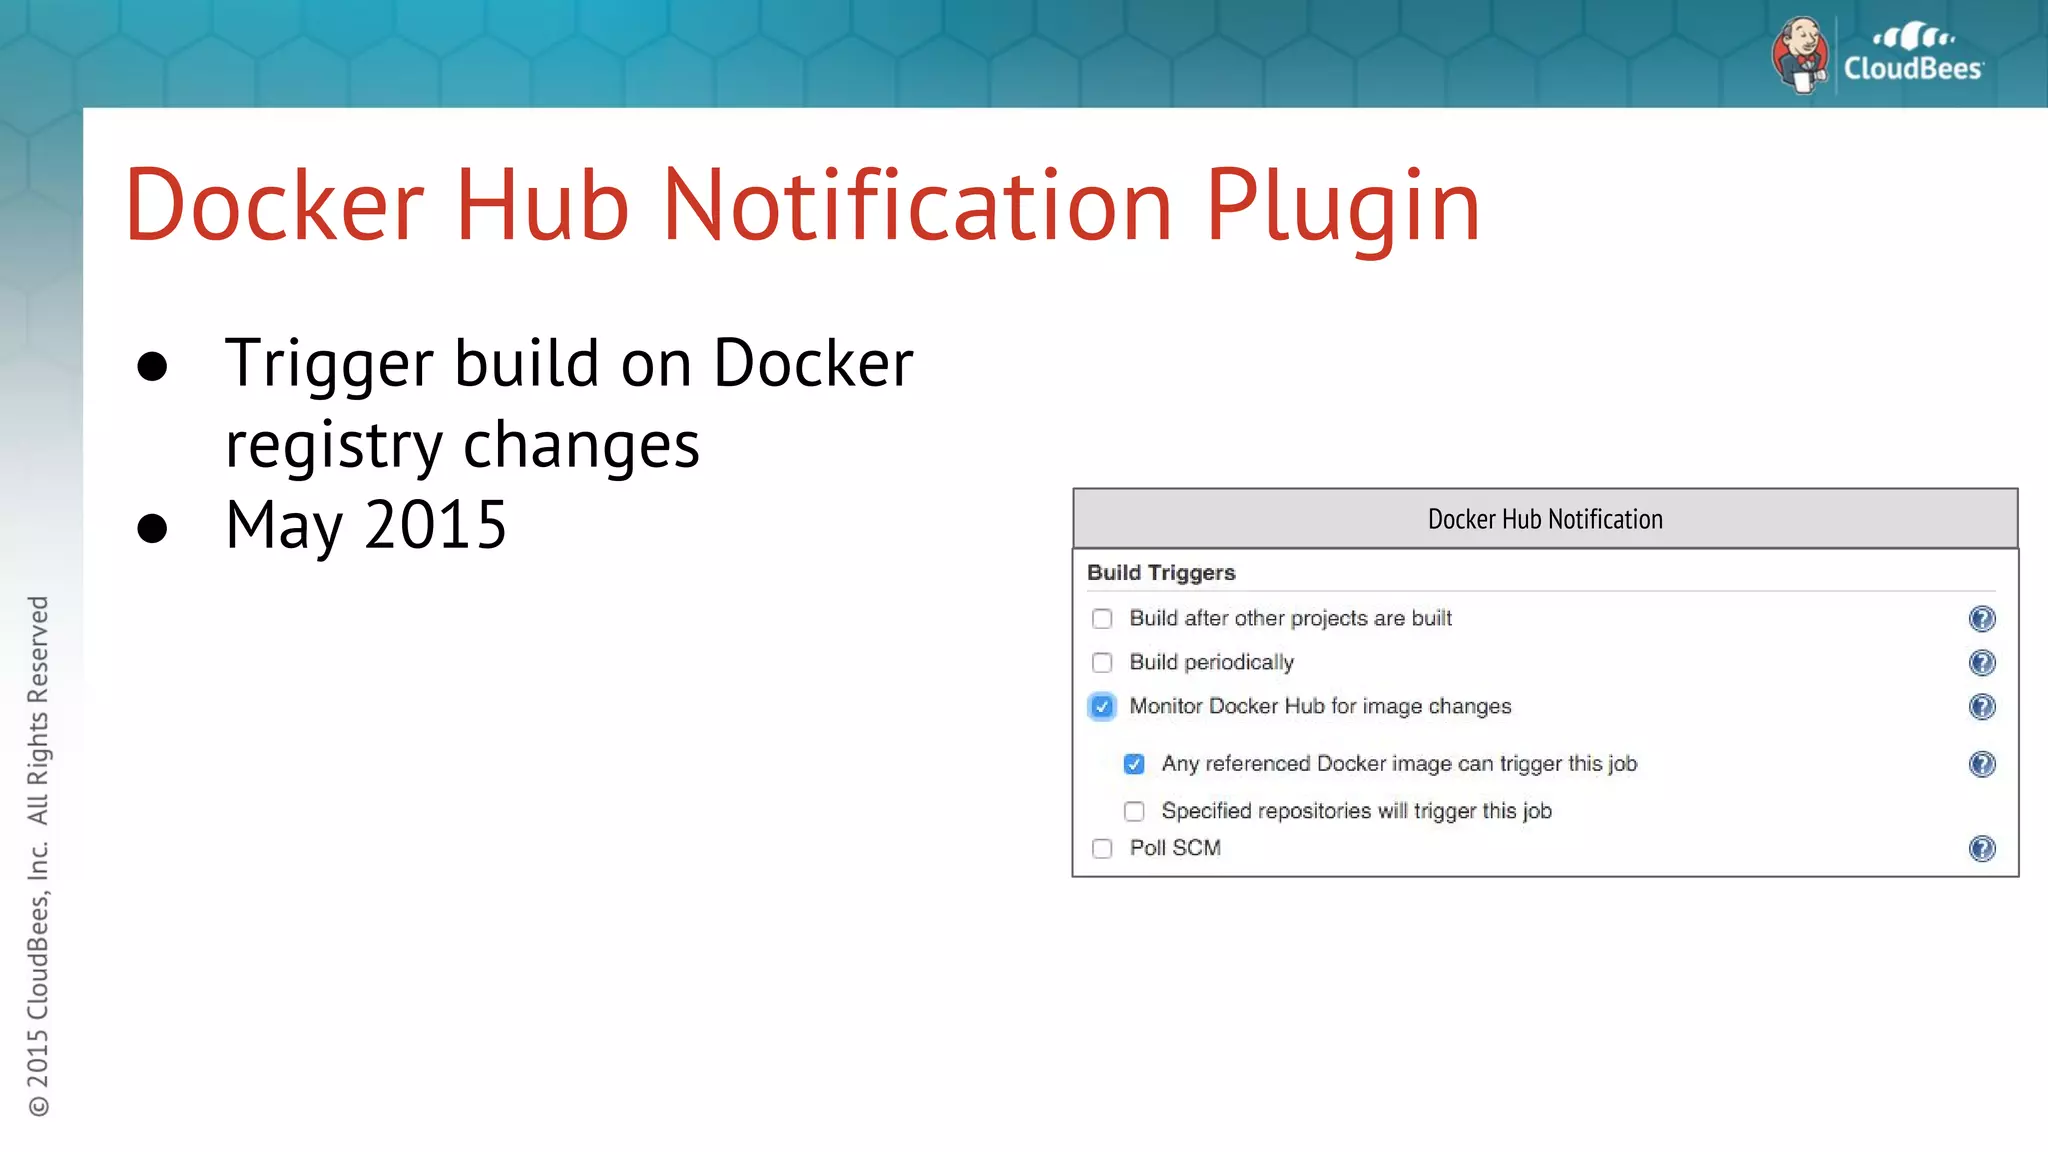The width and height of the screenshot is (2048, 1152).
Task: Open help for Build after other projects
Action: click(1981, 619)
